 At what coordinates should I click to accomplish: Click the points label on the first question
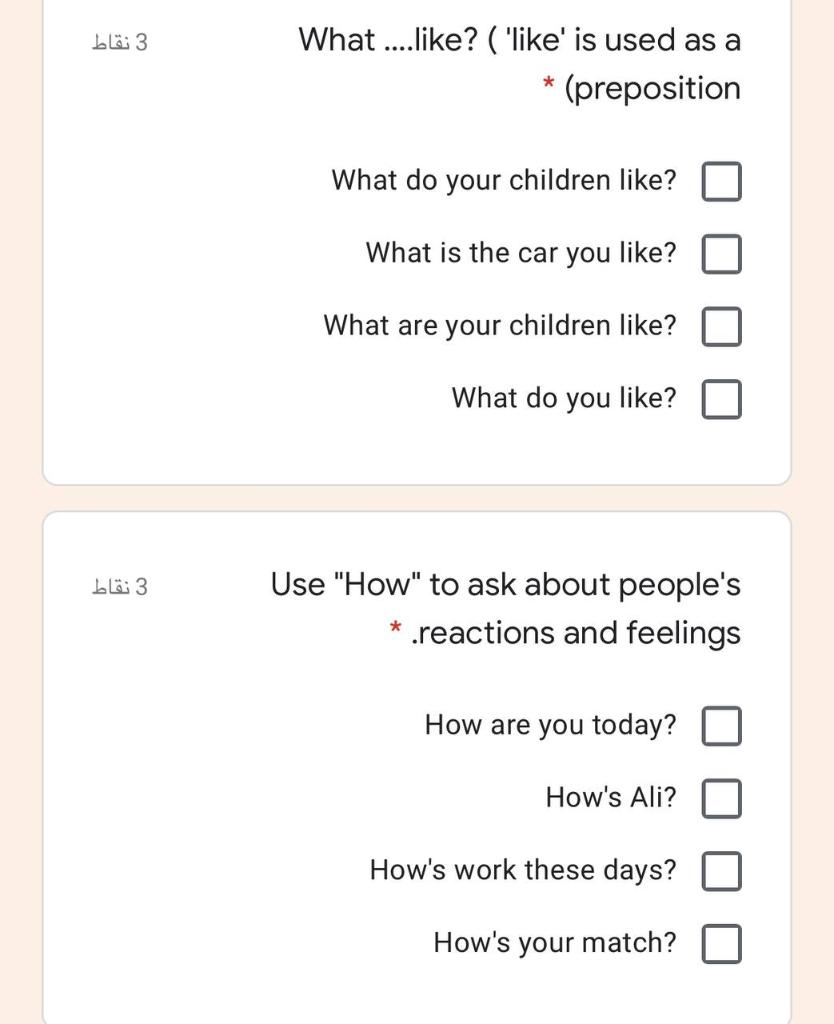(120, 42)
